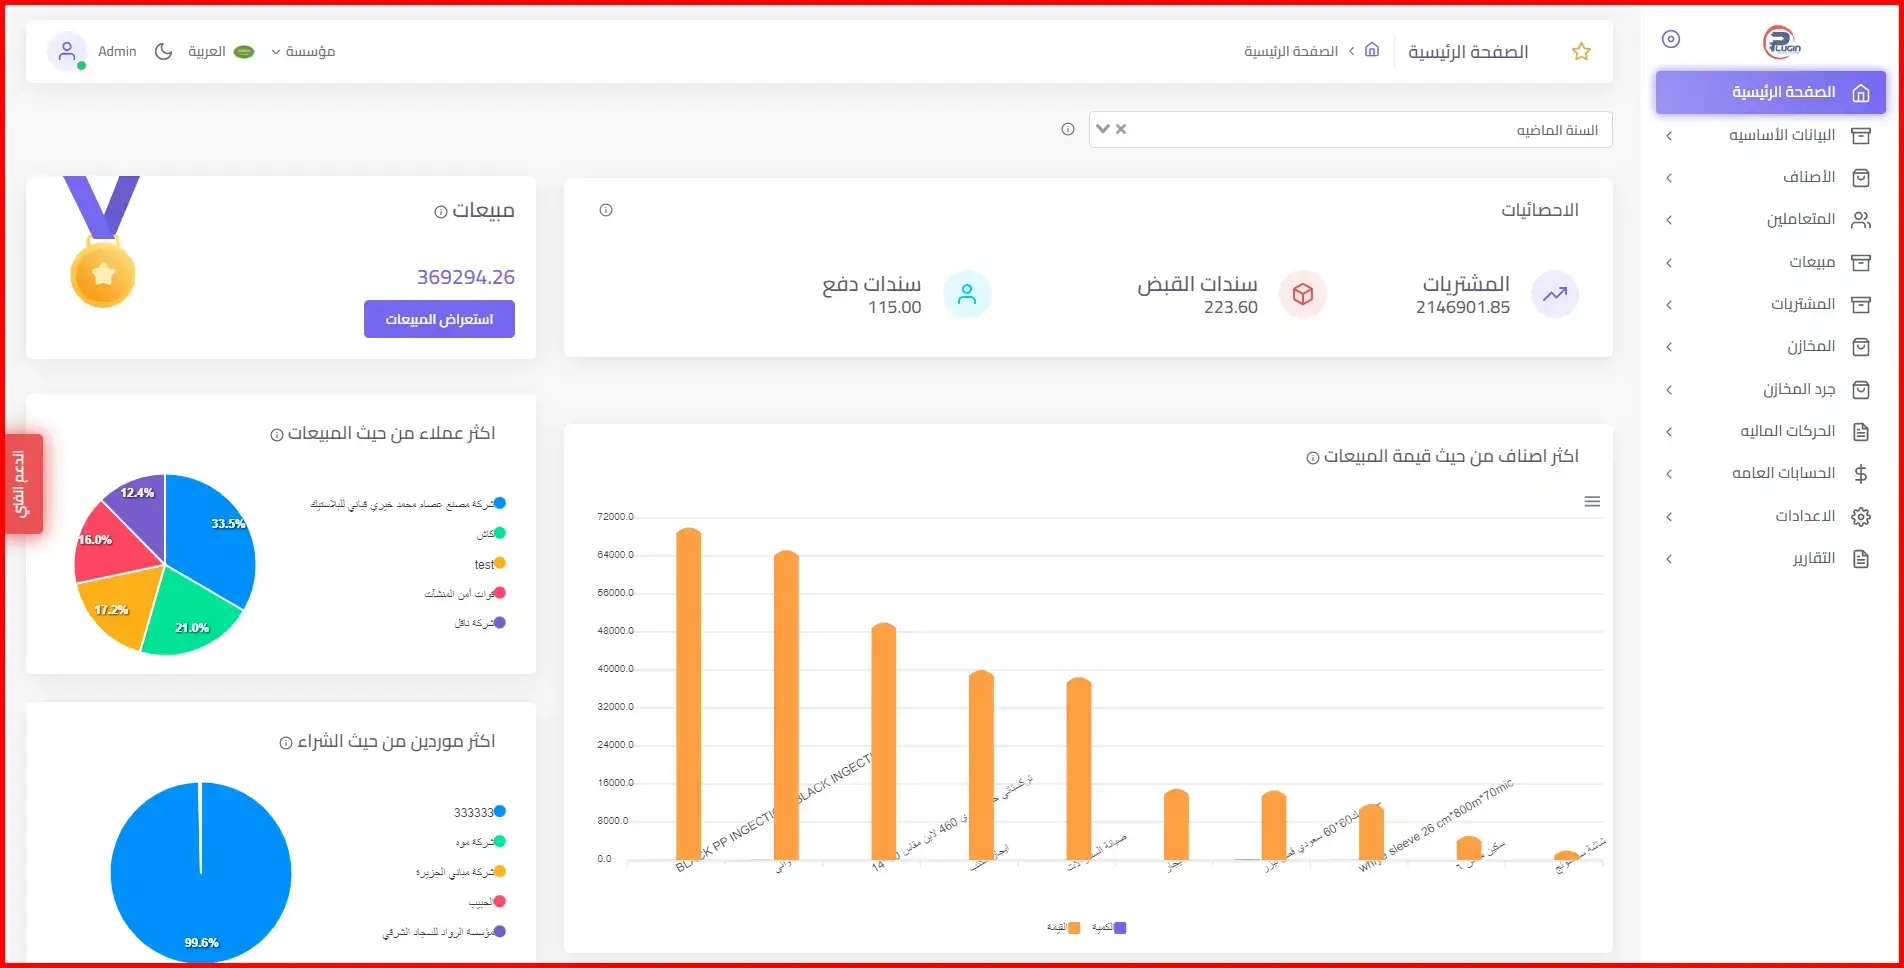This screenshot has width=1904, height=968.
Task: Open the Admin user avatar
Action: click(x=67, y=51)
